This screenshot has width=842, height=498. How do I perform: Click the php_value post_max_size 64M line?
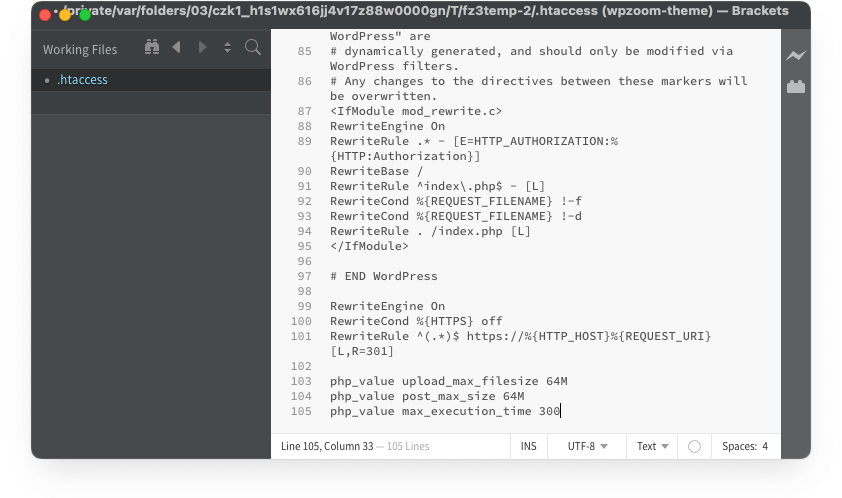(427, 396)
